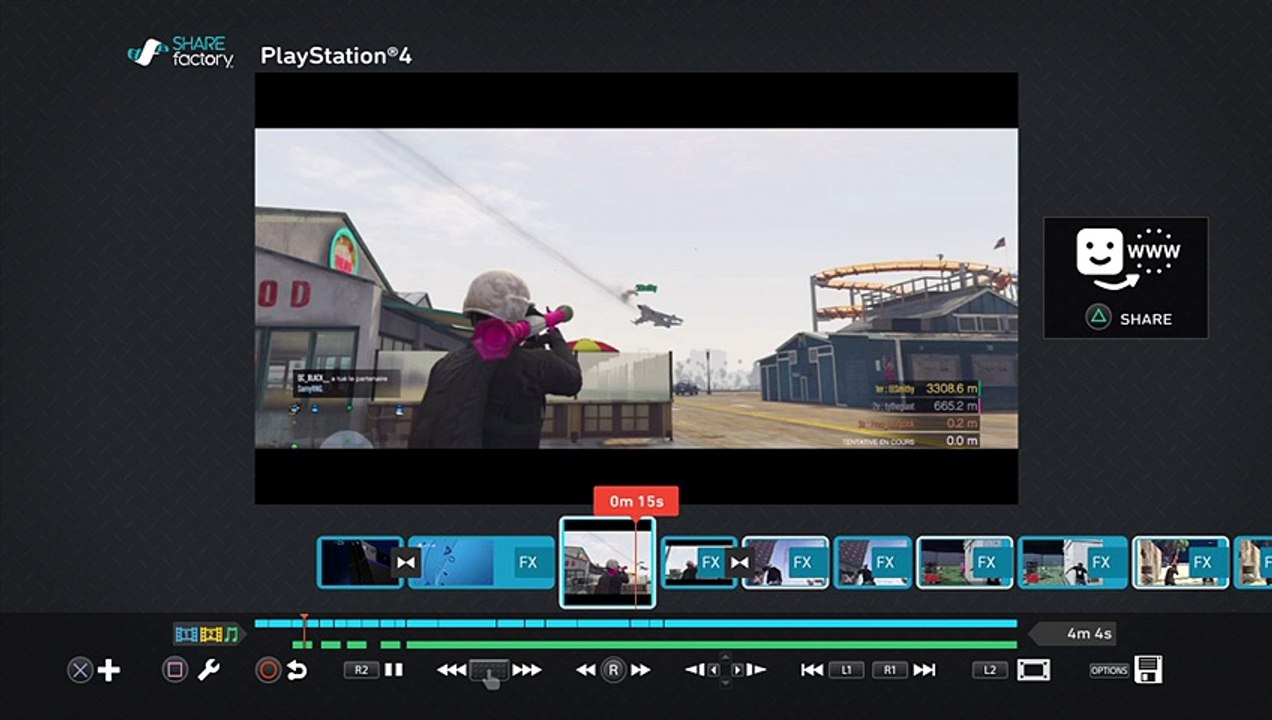This screenshot has width=1272, height=720.
Task: Open FX on the sixth clip
Action: point(885,563)
